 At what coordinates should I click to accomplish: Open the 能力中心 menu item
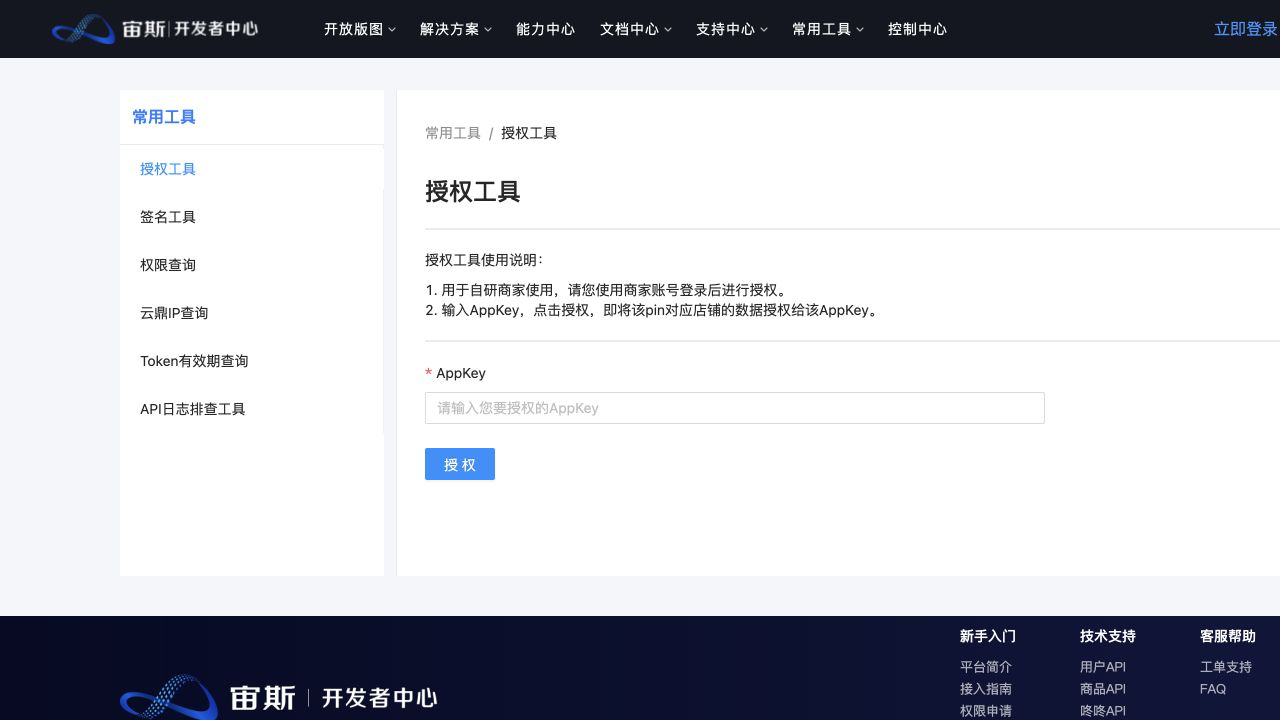tap(545, 29)
